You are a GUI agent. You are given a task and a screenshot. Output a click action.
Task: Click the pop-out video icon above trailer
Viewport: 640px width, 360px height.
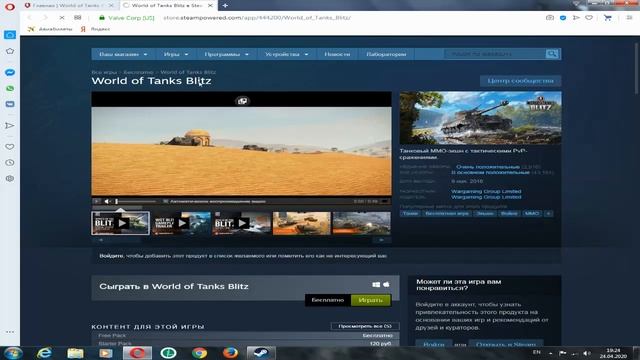pyautogui.click(x=242, y=101)
